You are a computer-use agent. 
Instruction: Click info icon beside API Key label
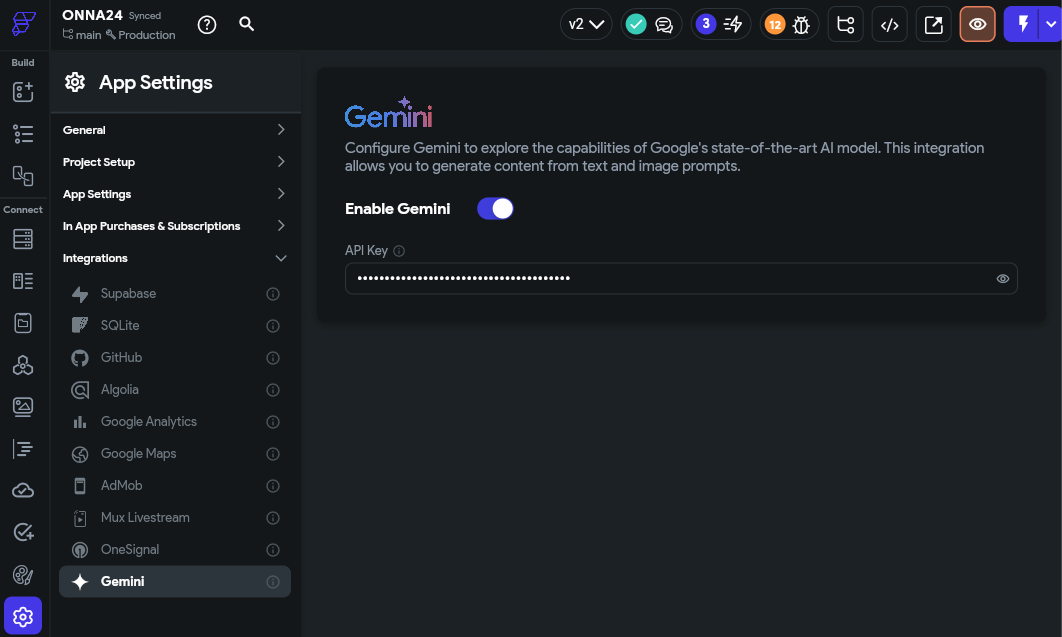click(399, 251)
